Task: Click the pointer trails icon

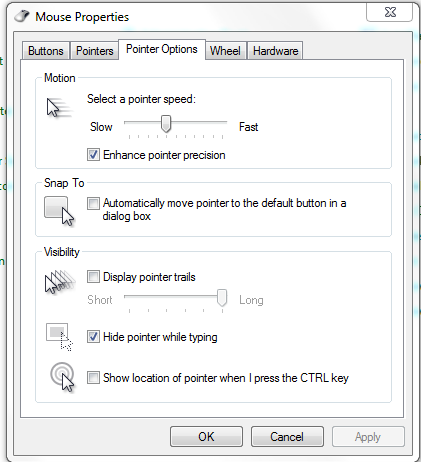Action: coord(60,282)
